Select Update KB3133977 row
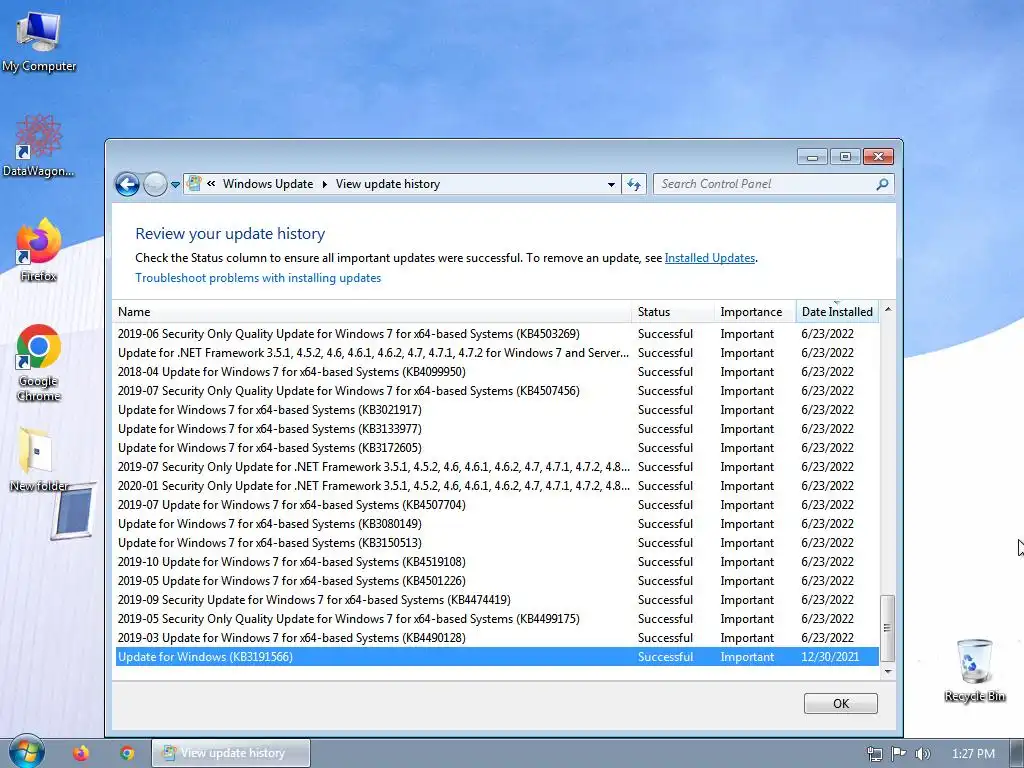 (497, 428)
